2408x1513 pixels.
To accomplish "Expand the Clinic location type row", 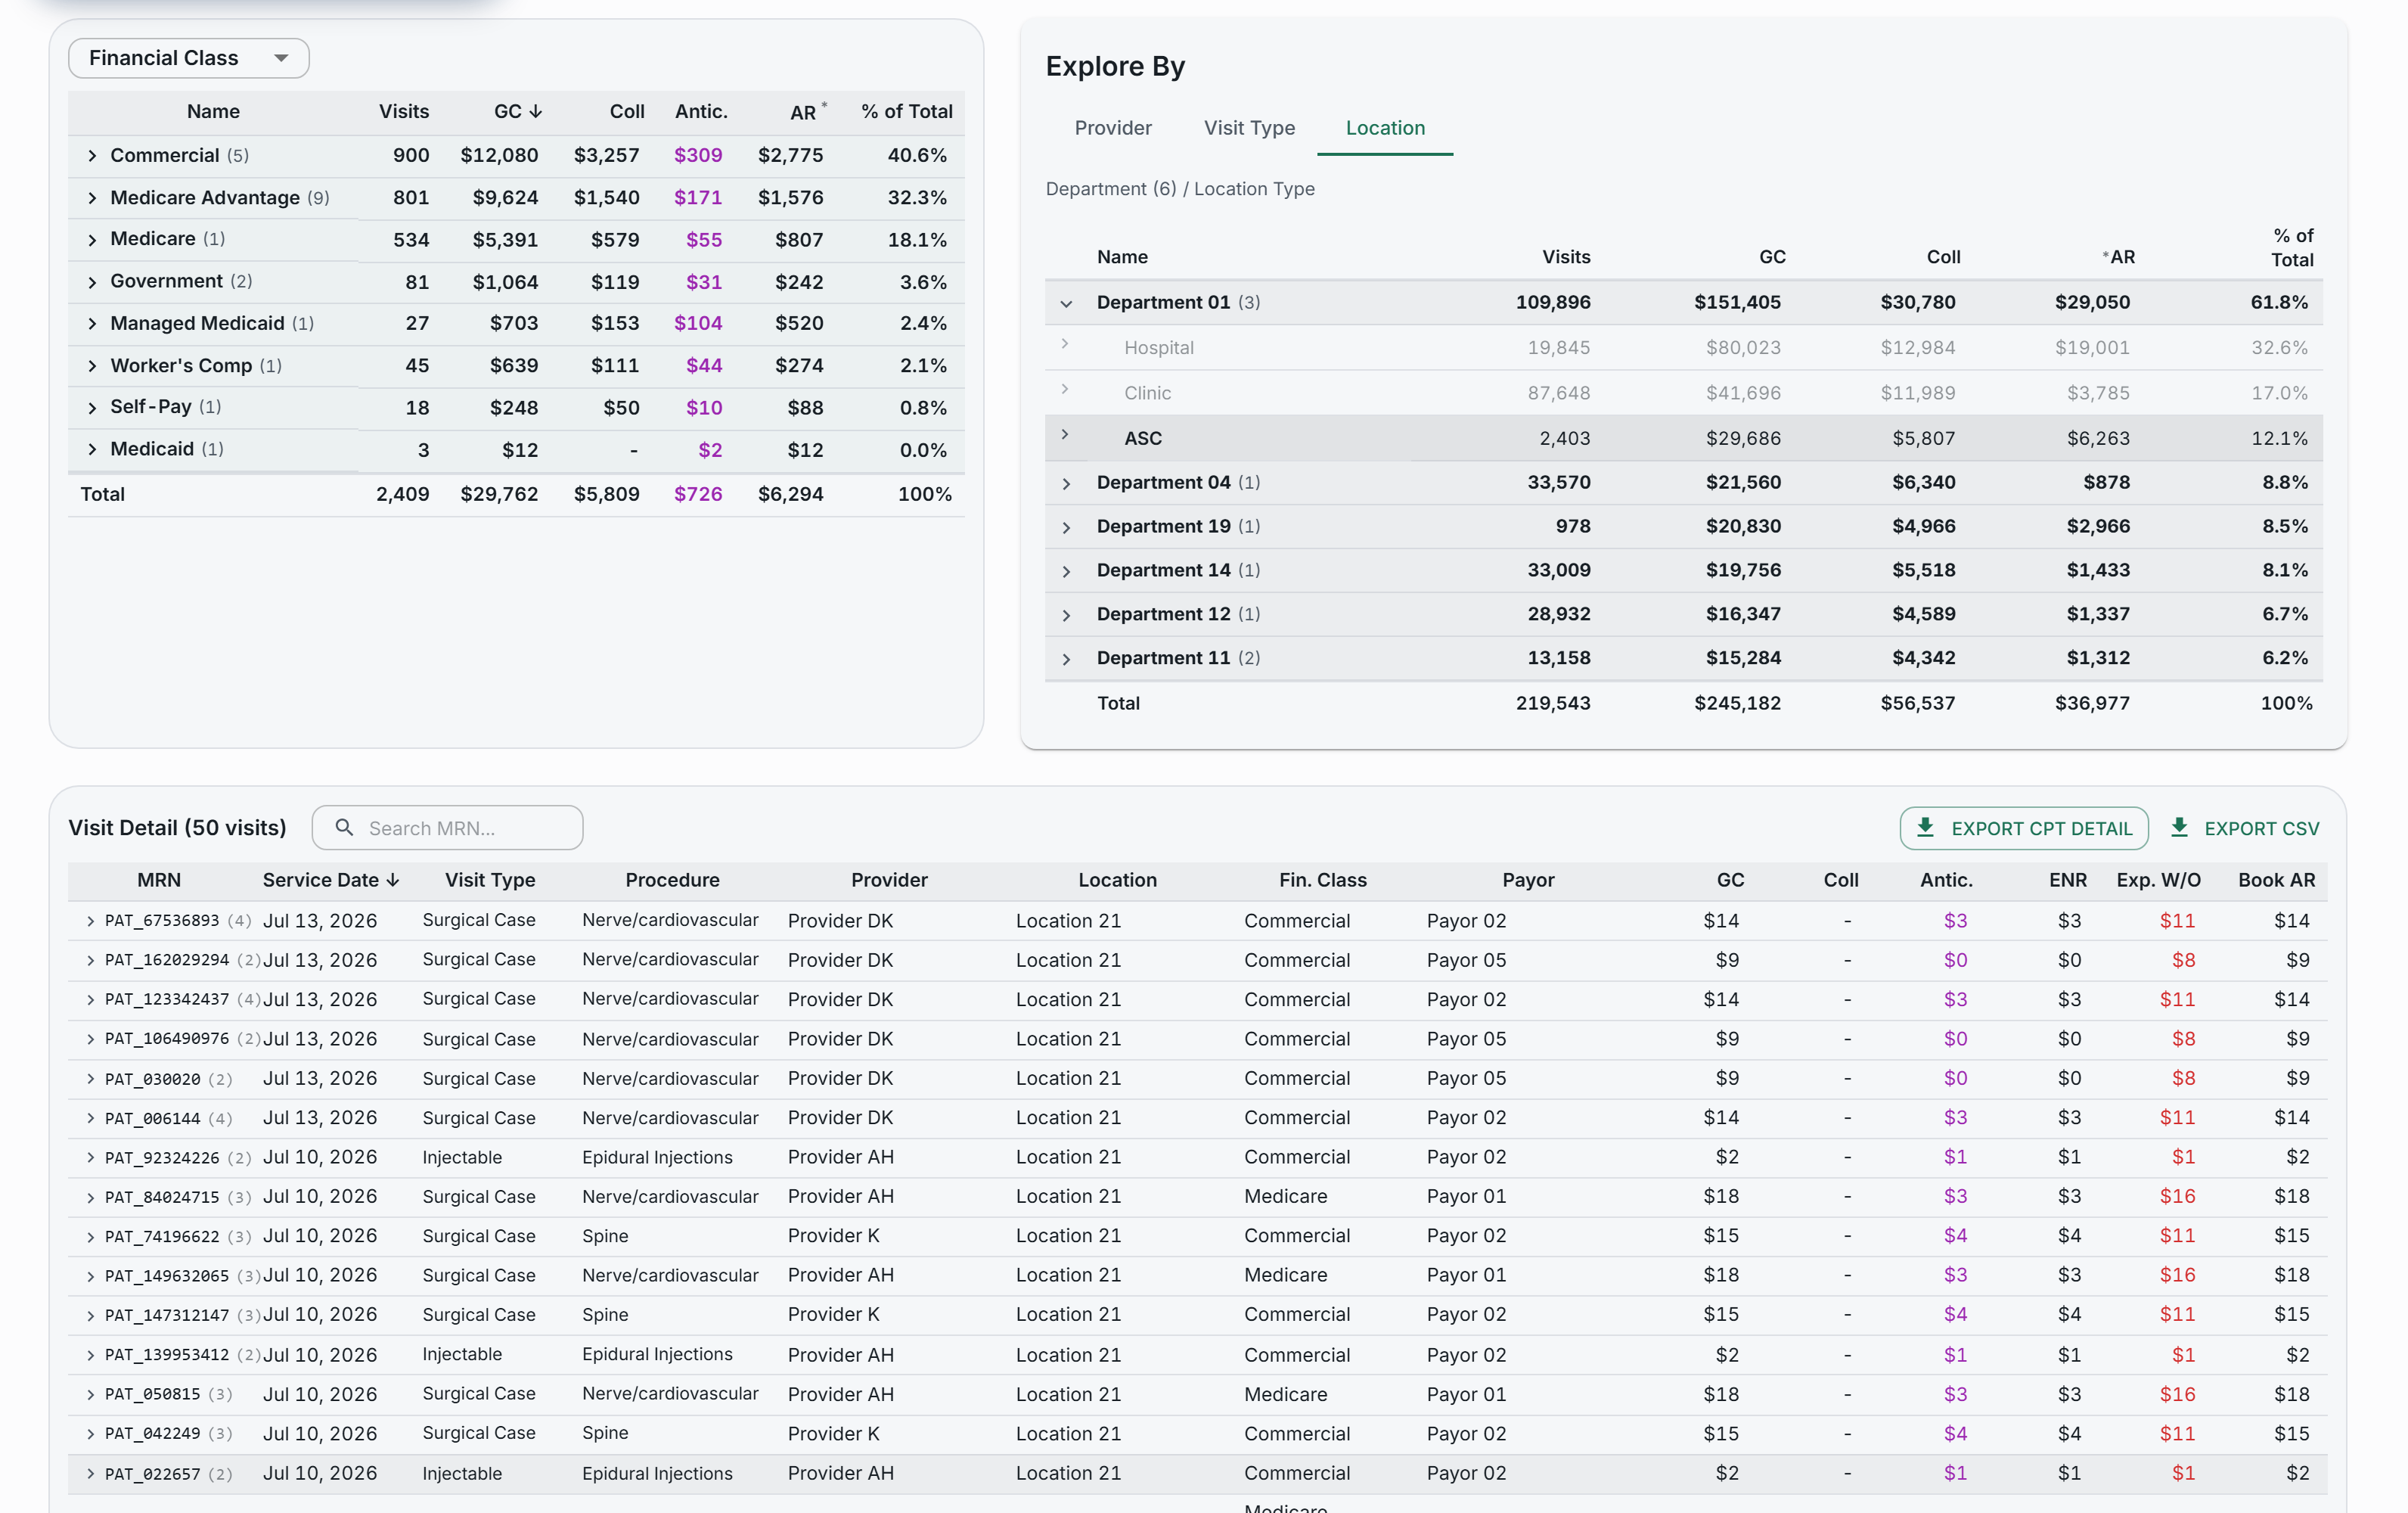I will (x=1065, y=389).
